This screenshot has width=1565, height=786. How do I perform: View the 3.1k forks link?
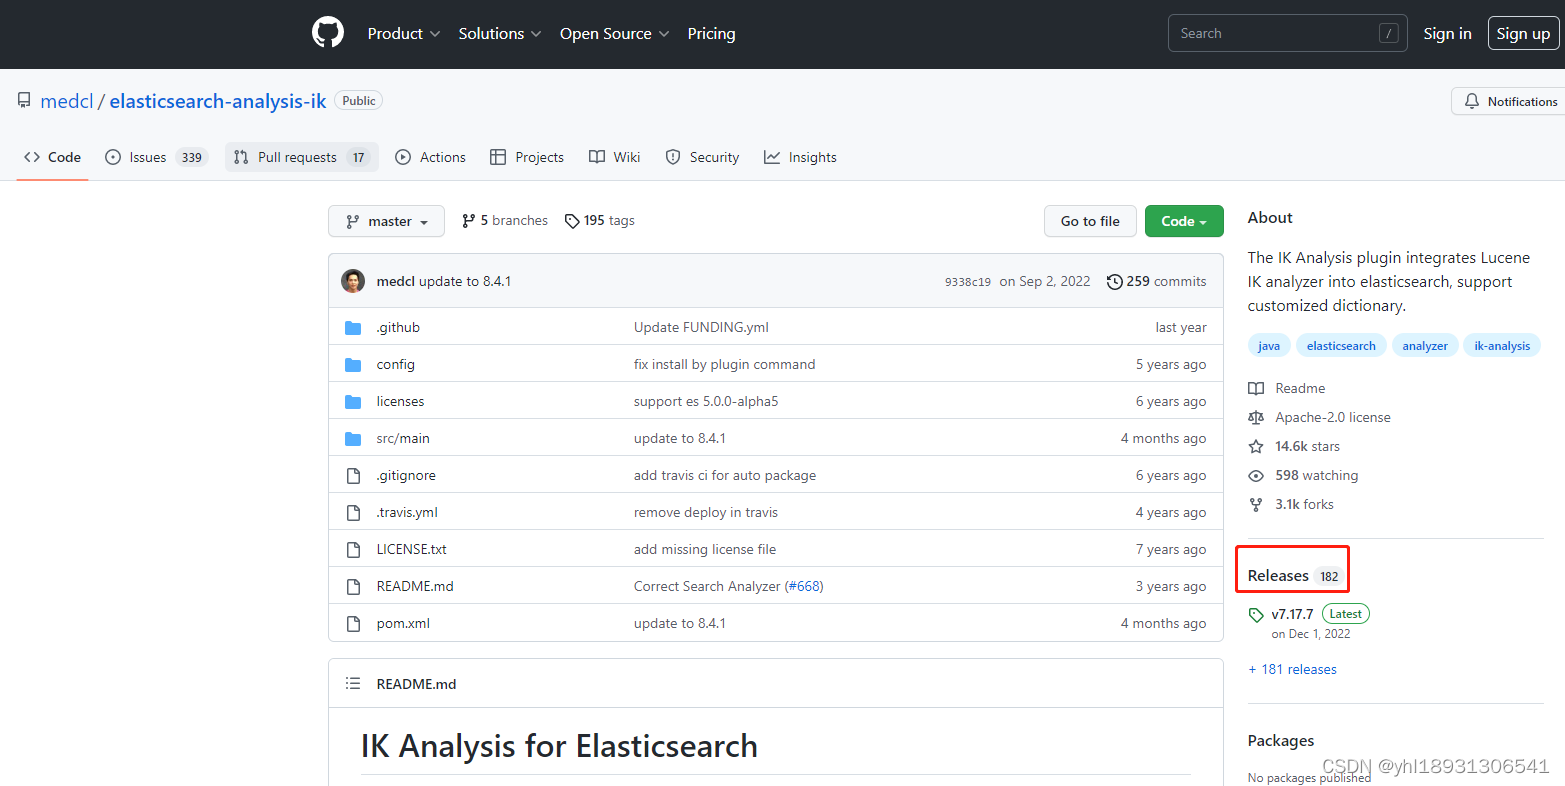coord(1292,504)
